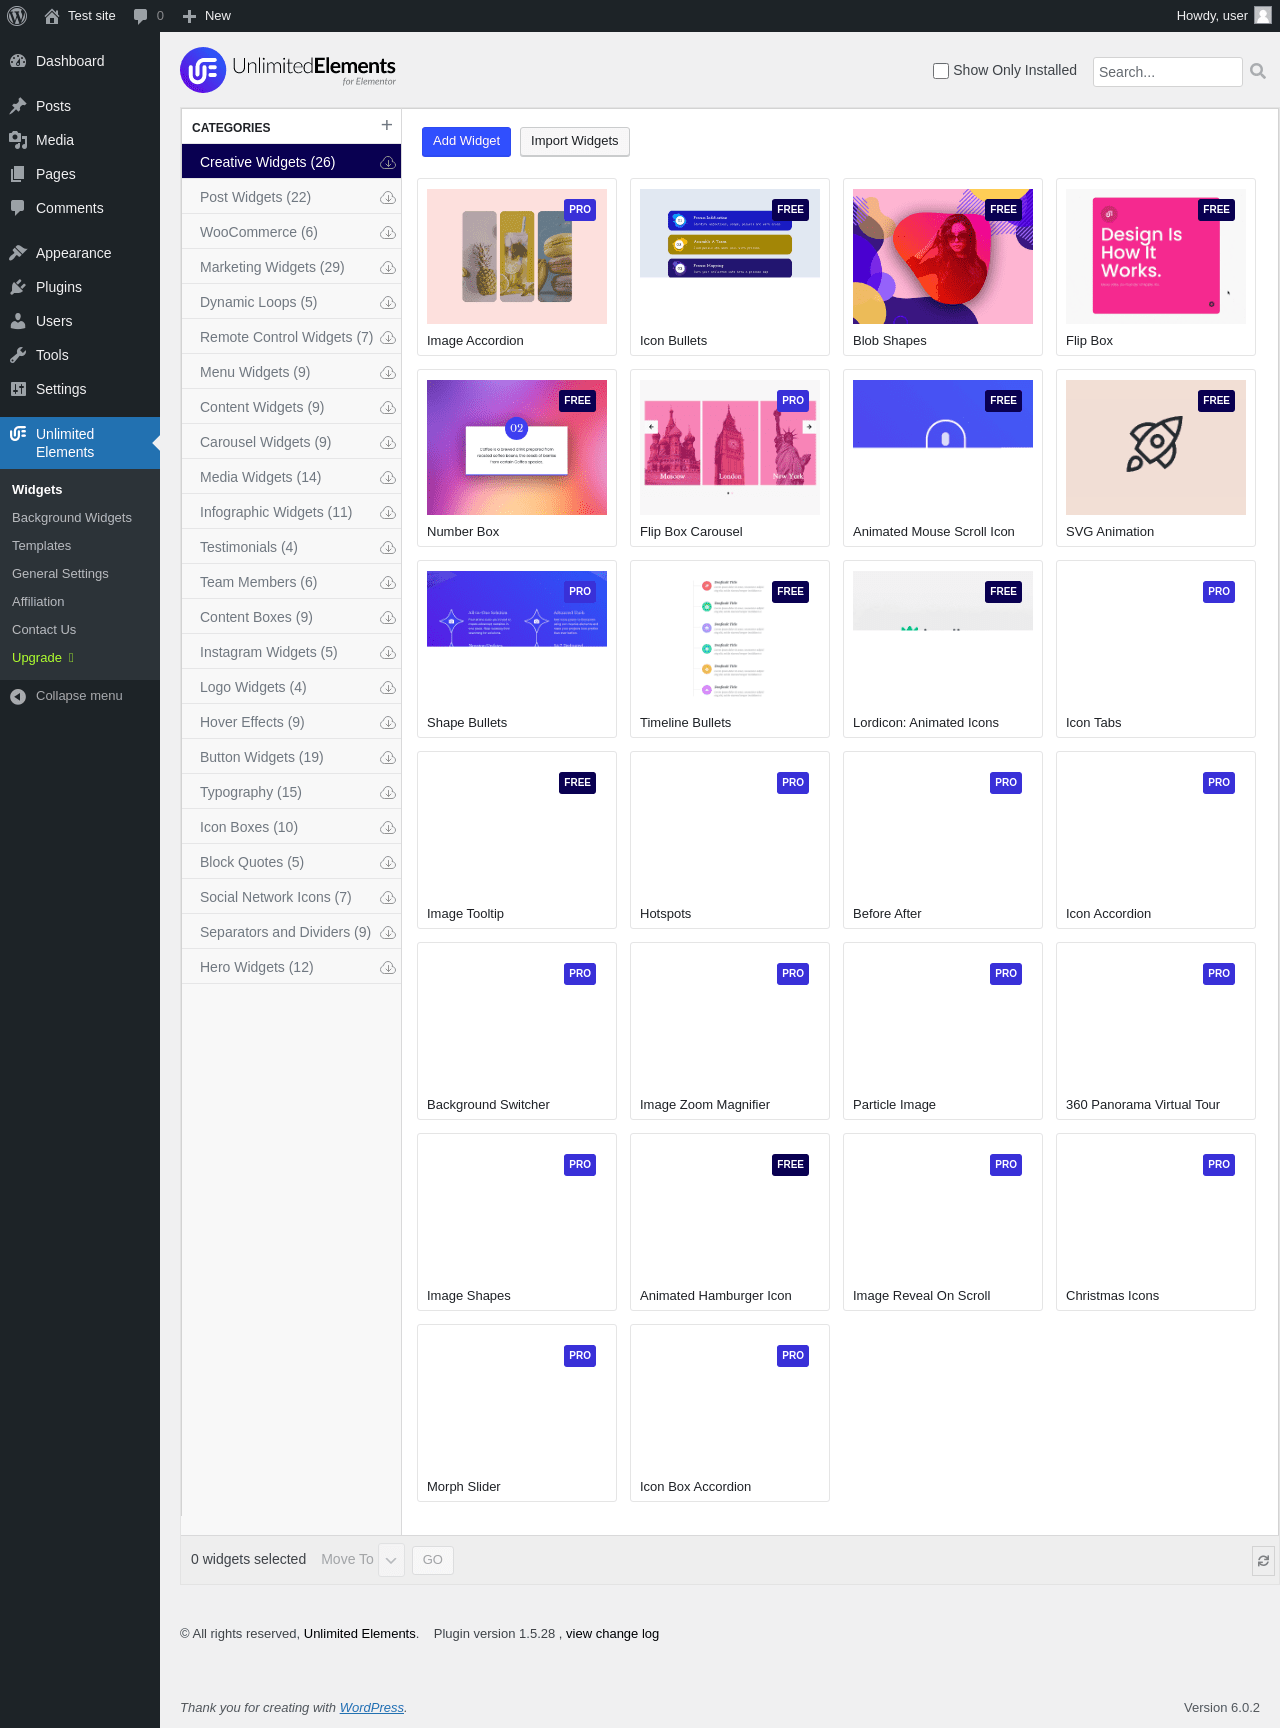Viewport: 1280px width, 1728px height.
Task: Click the Add Widget button
Action: point(466,142)
